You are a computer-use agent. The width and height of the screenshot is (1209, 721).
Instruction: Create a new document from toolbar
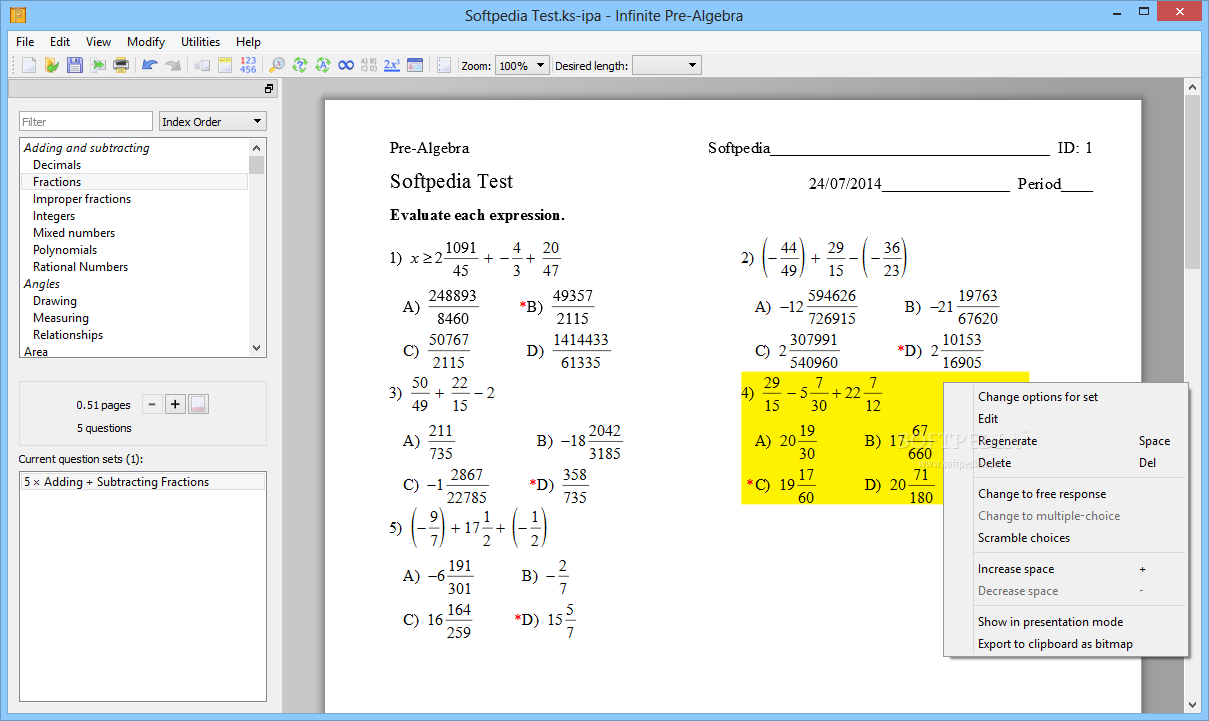coord(29,65)
